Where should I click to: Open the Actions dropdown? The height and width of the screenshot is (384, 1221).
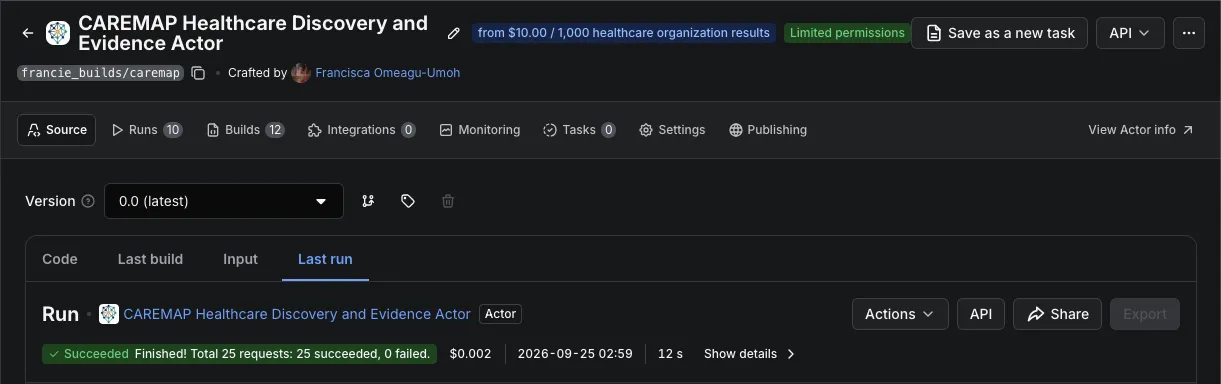coord(900,314)
